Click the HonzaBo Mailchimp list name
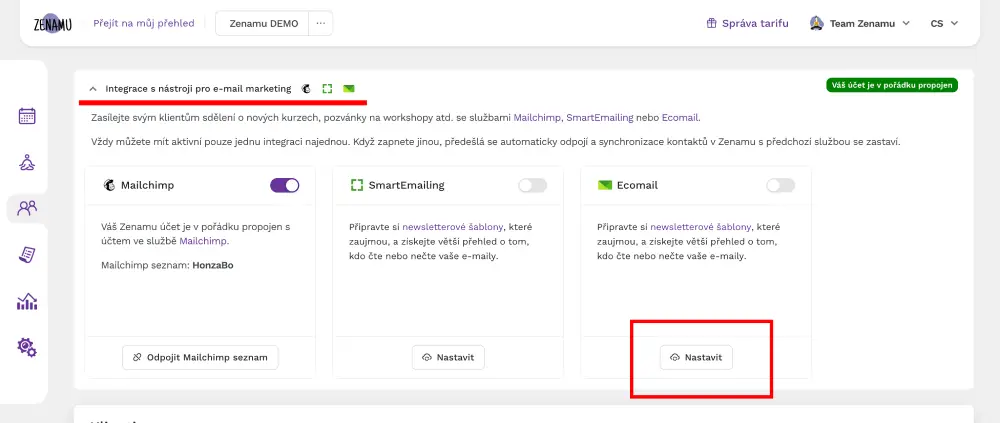1000x423 pixels. point(213,265)
